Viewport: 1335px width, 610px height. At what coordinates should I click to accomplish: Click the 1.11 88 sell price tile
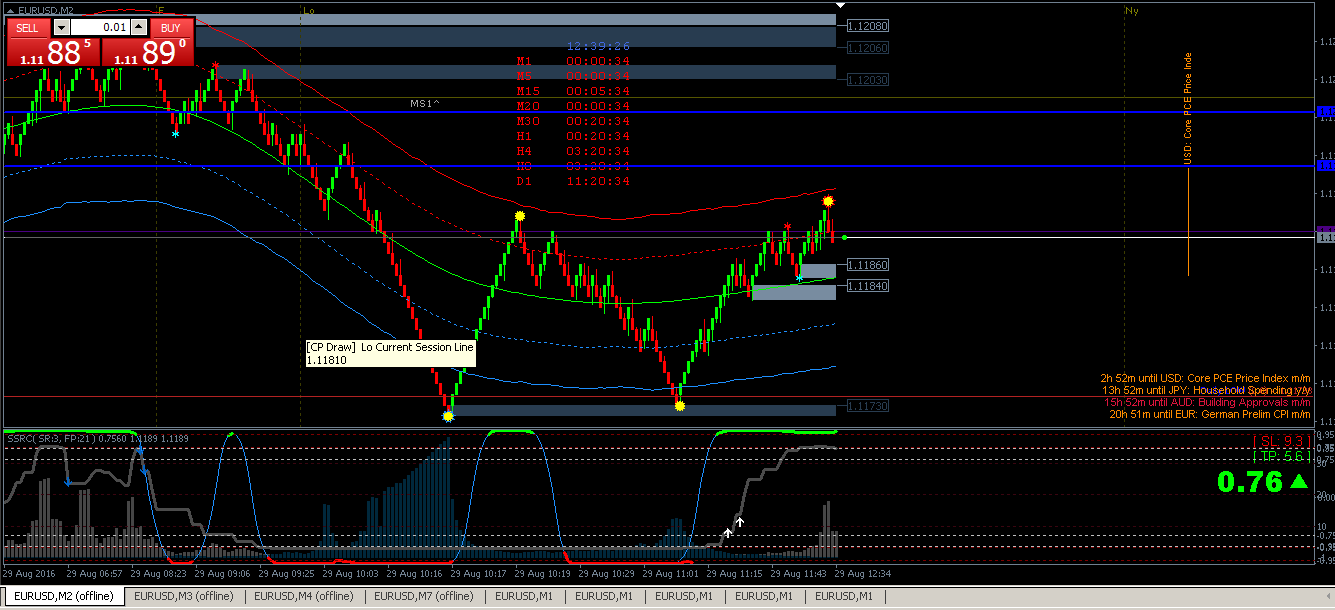(x=54, y=52)
